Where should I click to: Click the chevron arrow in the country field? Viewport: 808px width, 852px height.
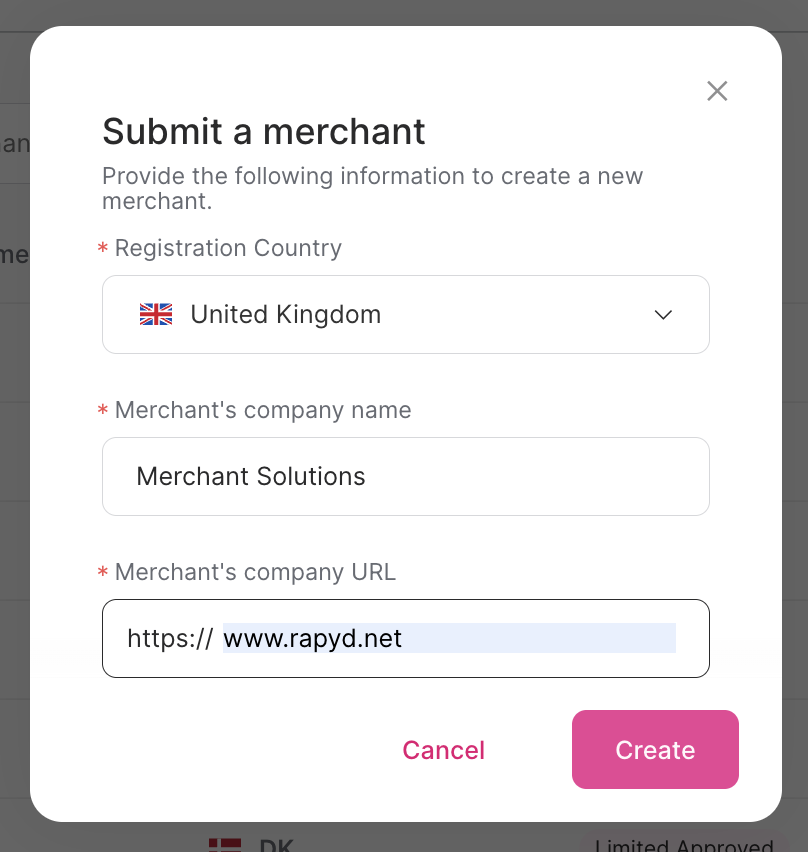663,314
